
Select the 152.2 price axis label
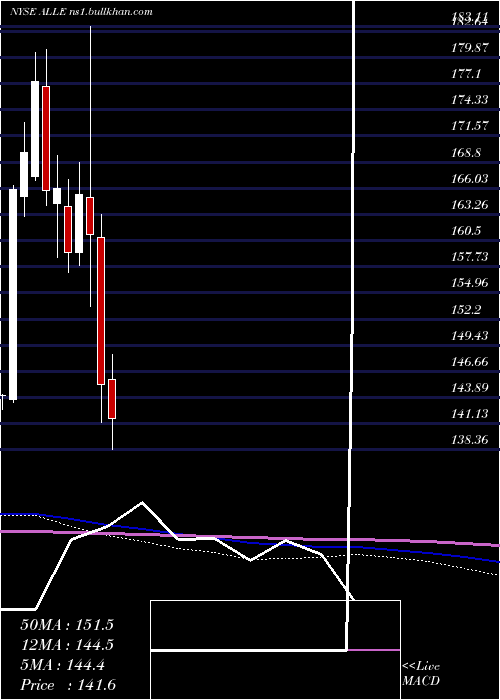coord(466,309)
